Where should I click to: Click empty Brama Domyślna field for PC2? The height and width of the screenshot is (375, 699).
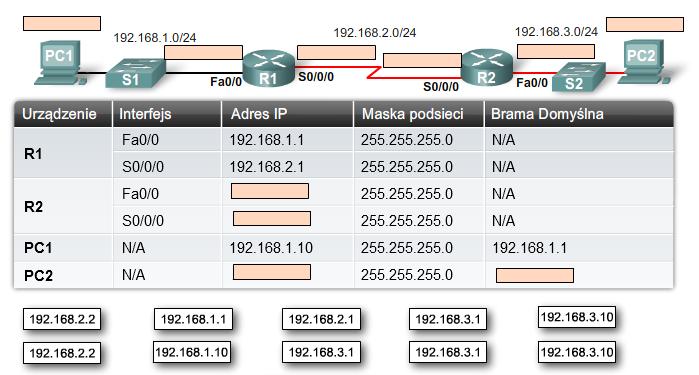[x=535, y=275]
